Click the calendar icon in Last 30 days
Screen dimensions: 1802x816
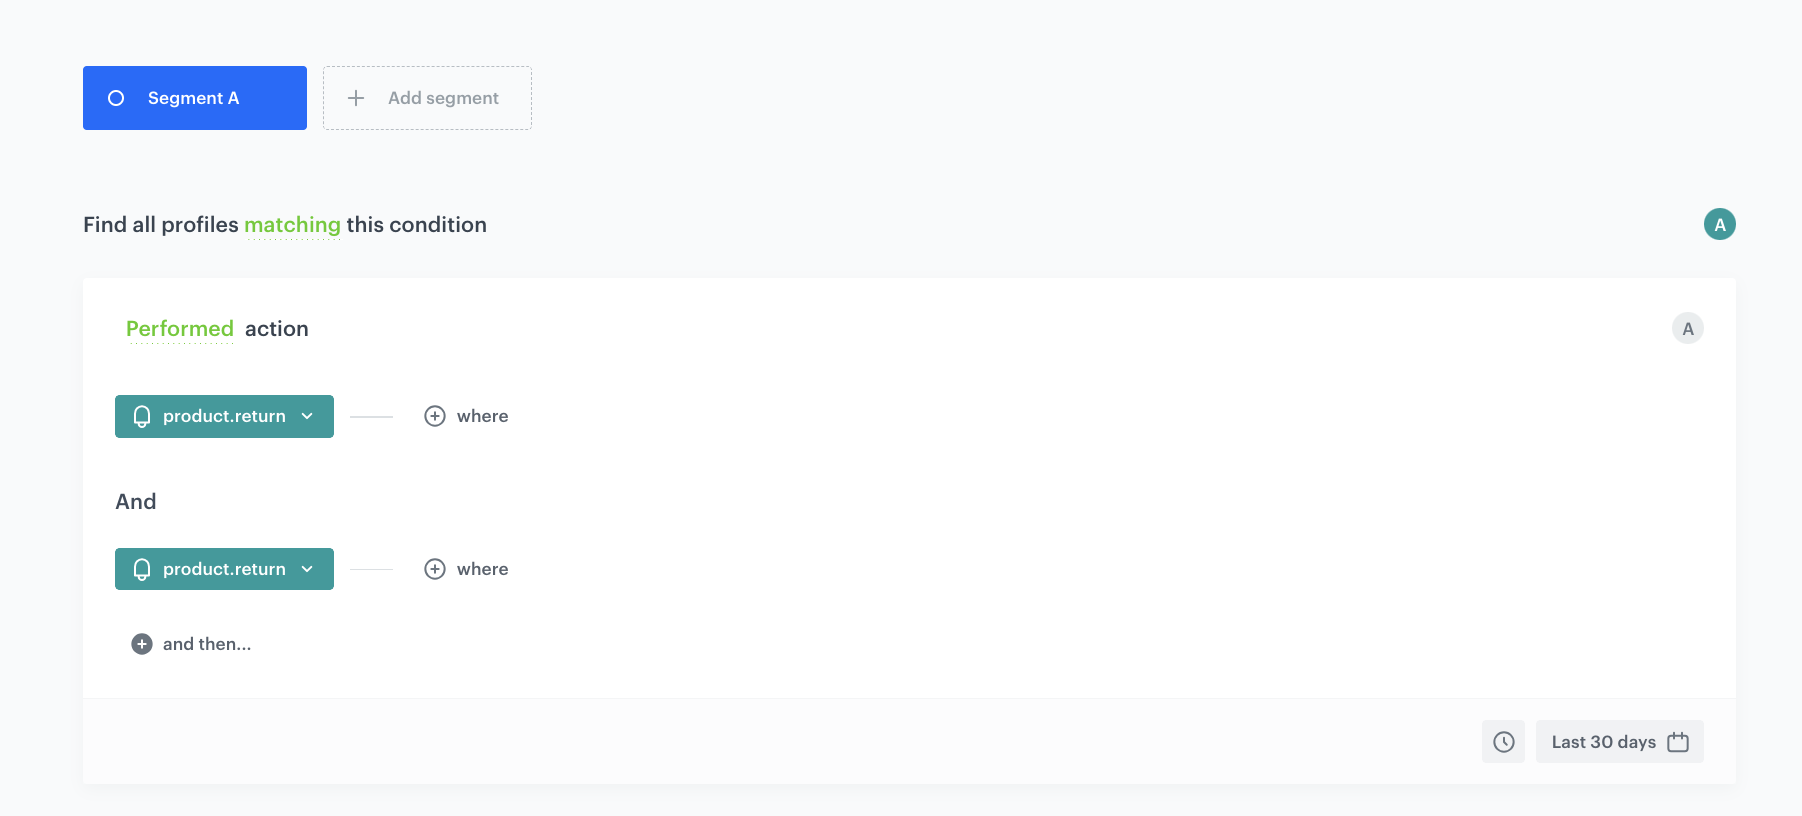tap(1678, 742)
